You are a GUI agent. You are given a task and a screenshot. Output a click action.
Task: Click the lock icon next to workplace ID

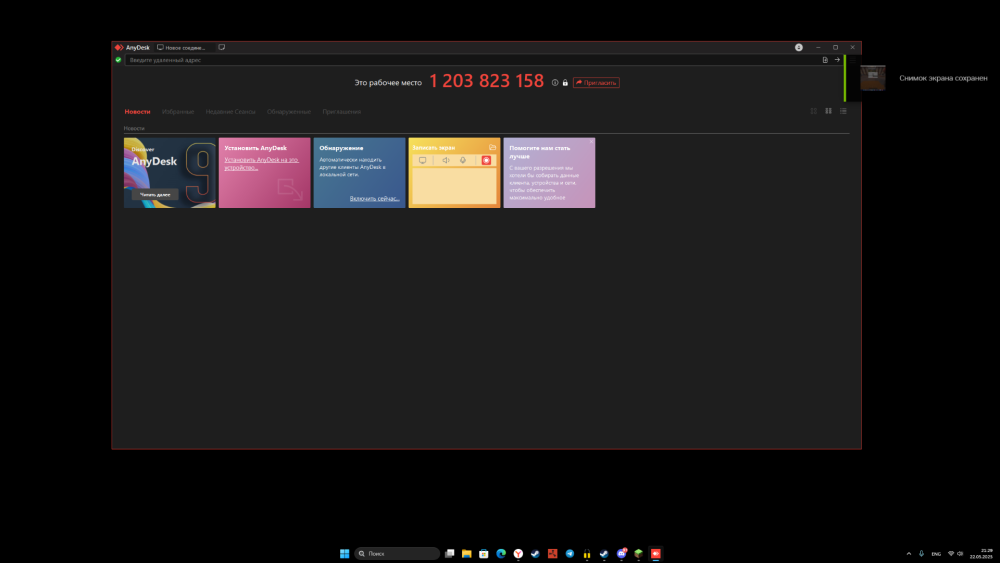(565, 82)
